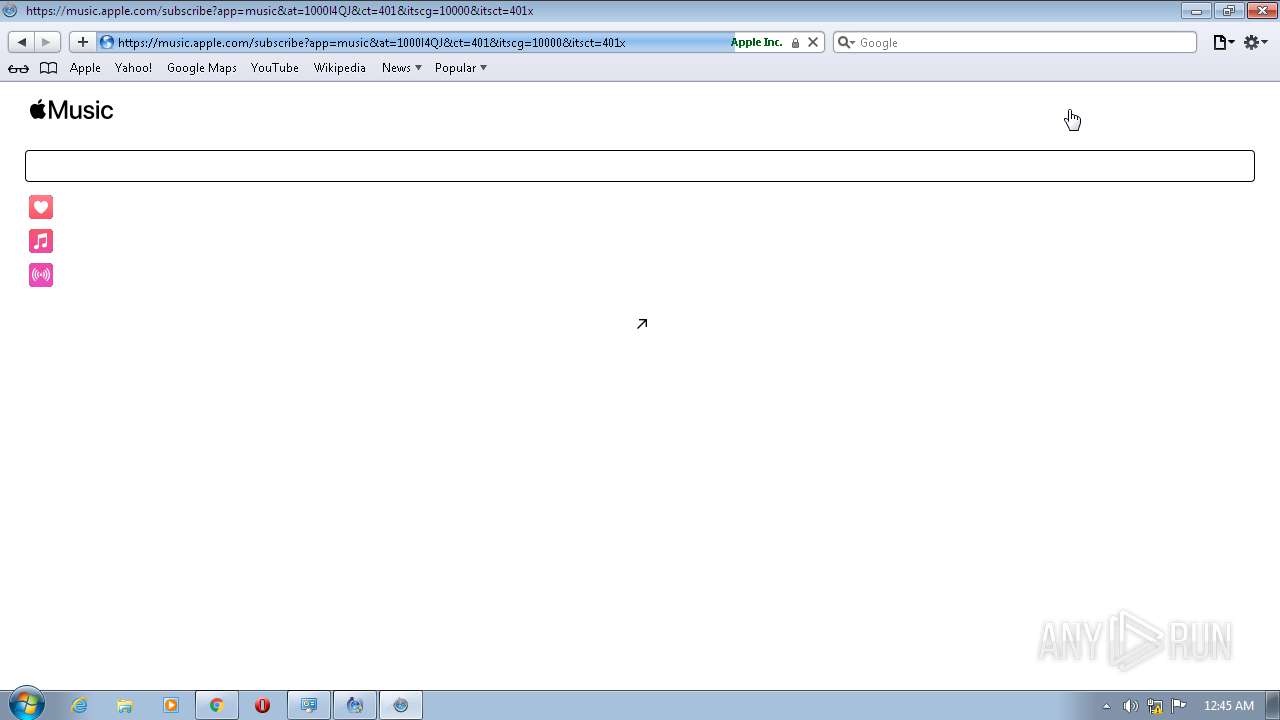This screenshot has height=720, width=1280.
Task: Click the small arrow link icon
Action: (642, 323)
